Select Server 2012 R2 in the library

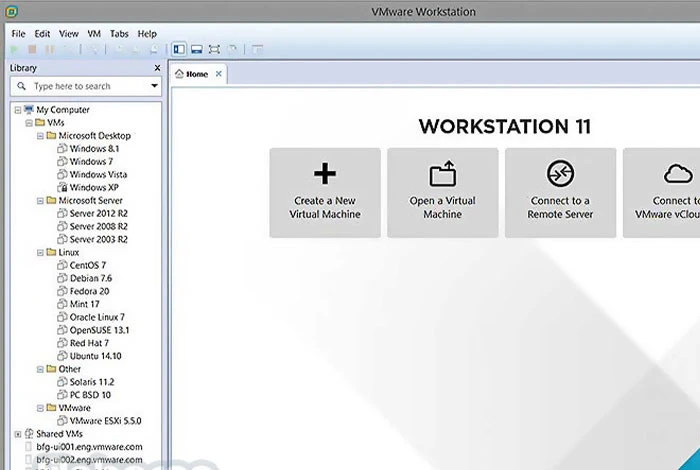pyautogui.click(x=93, y=213)
